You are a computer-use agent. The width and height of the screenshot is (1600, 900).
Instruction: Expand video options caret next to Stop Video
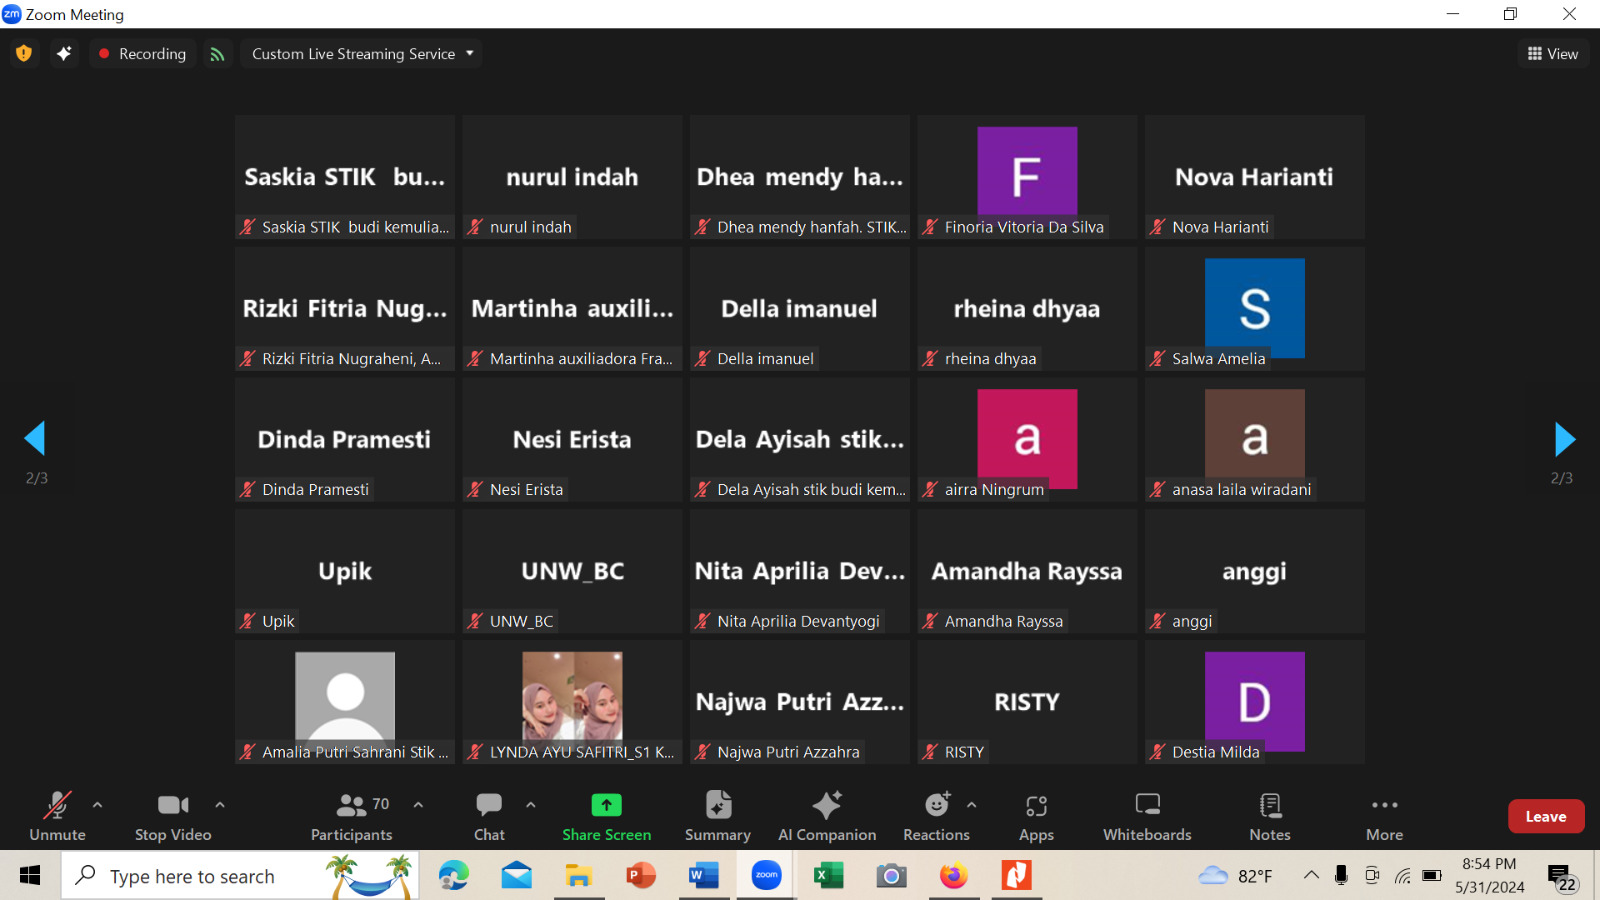[x=220, y=804]
